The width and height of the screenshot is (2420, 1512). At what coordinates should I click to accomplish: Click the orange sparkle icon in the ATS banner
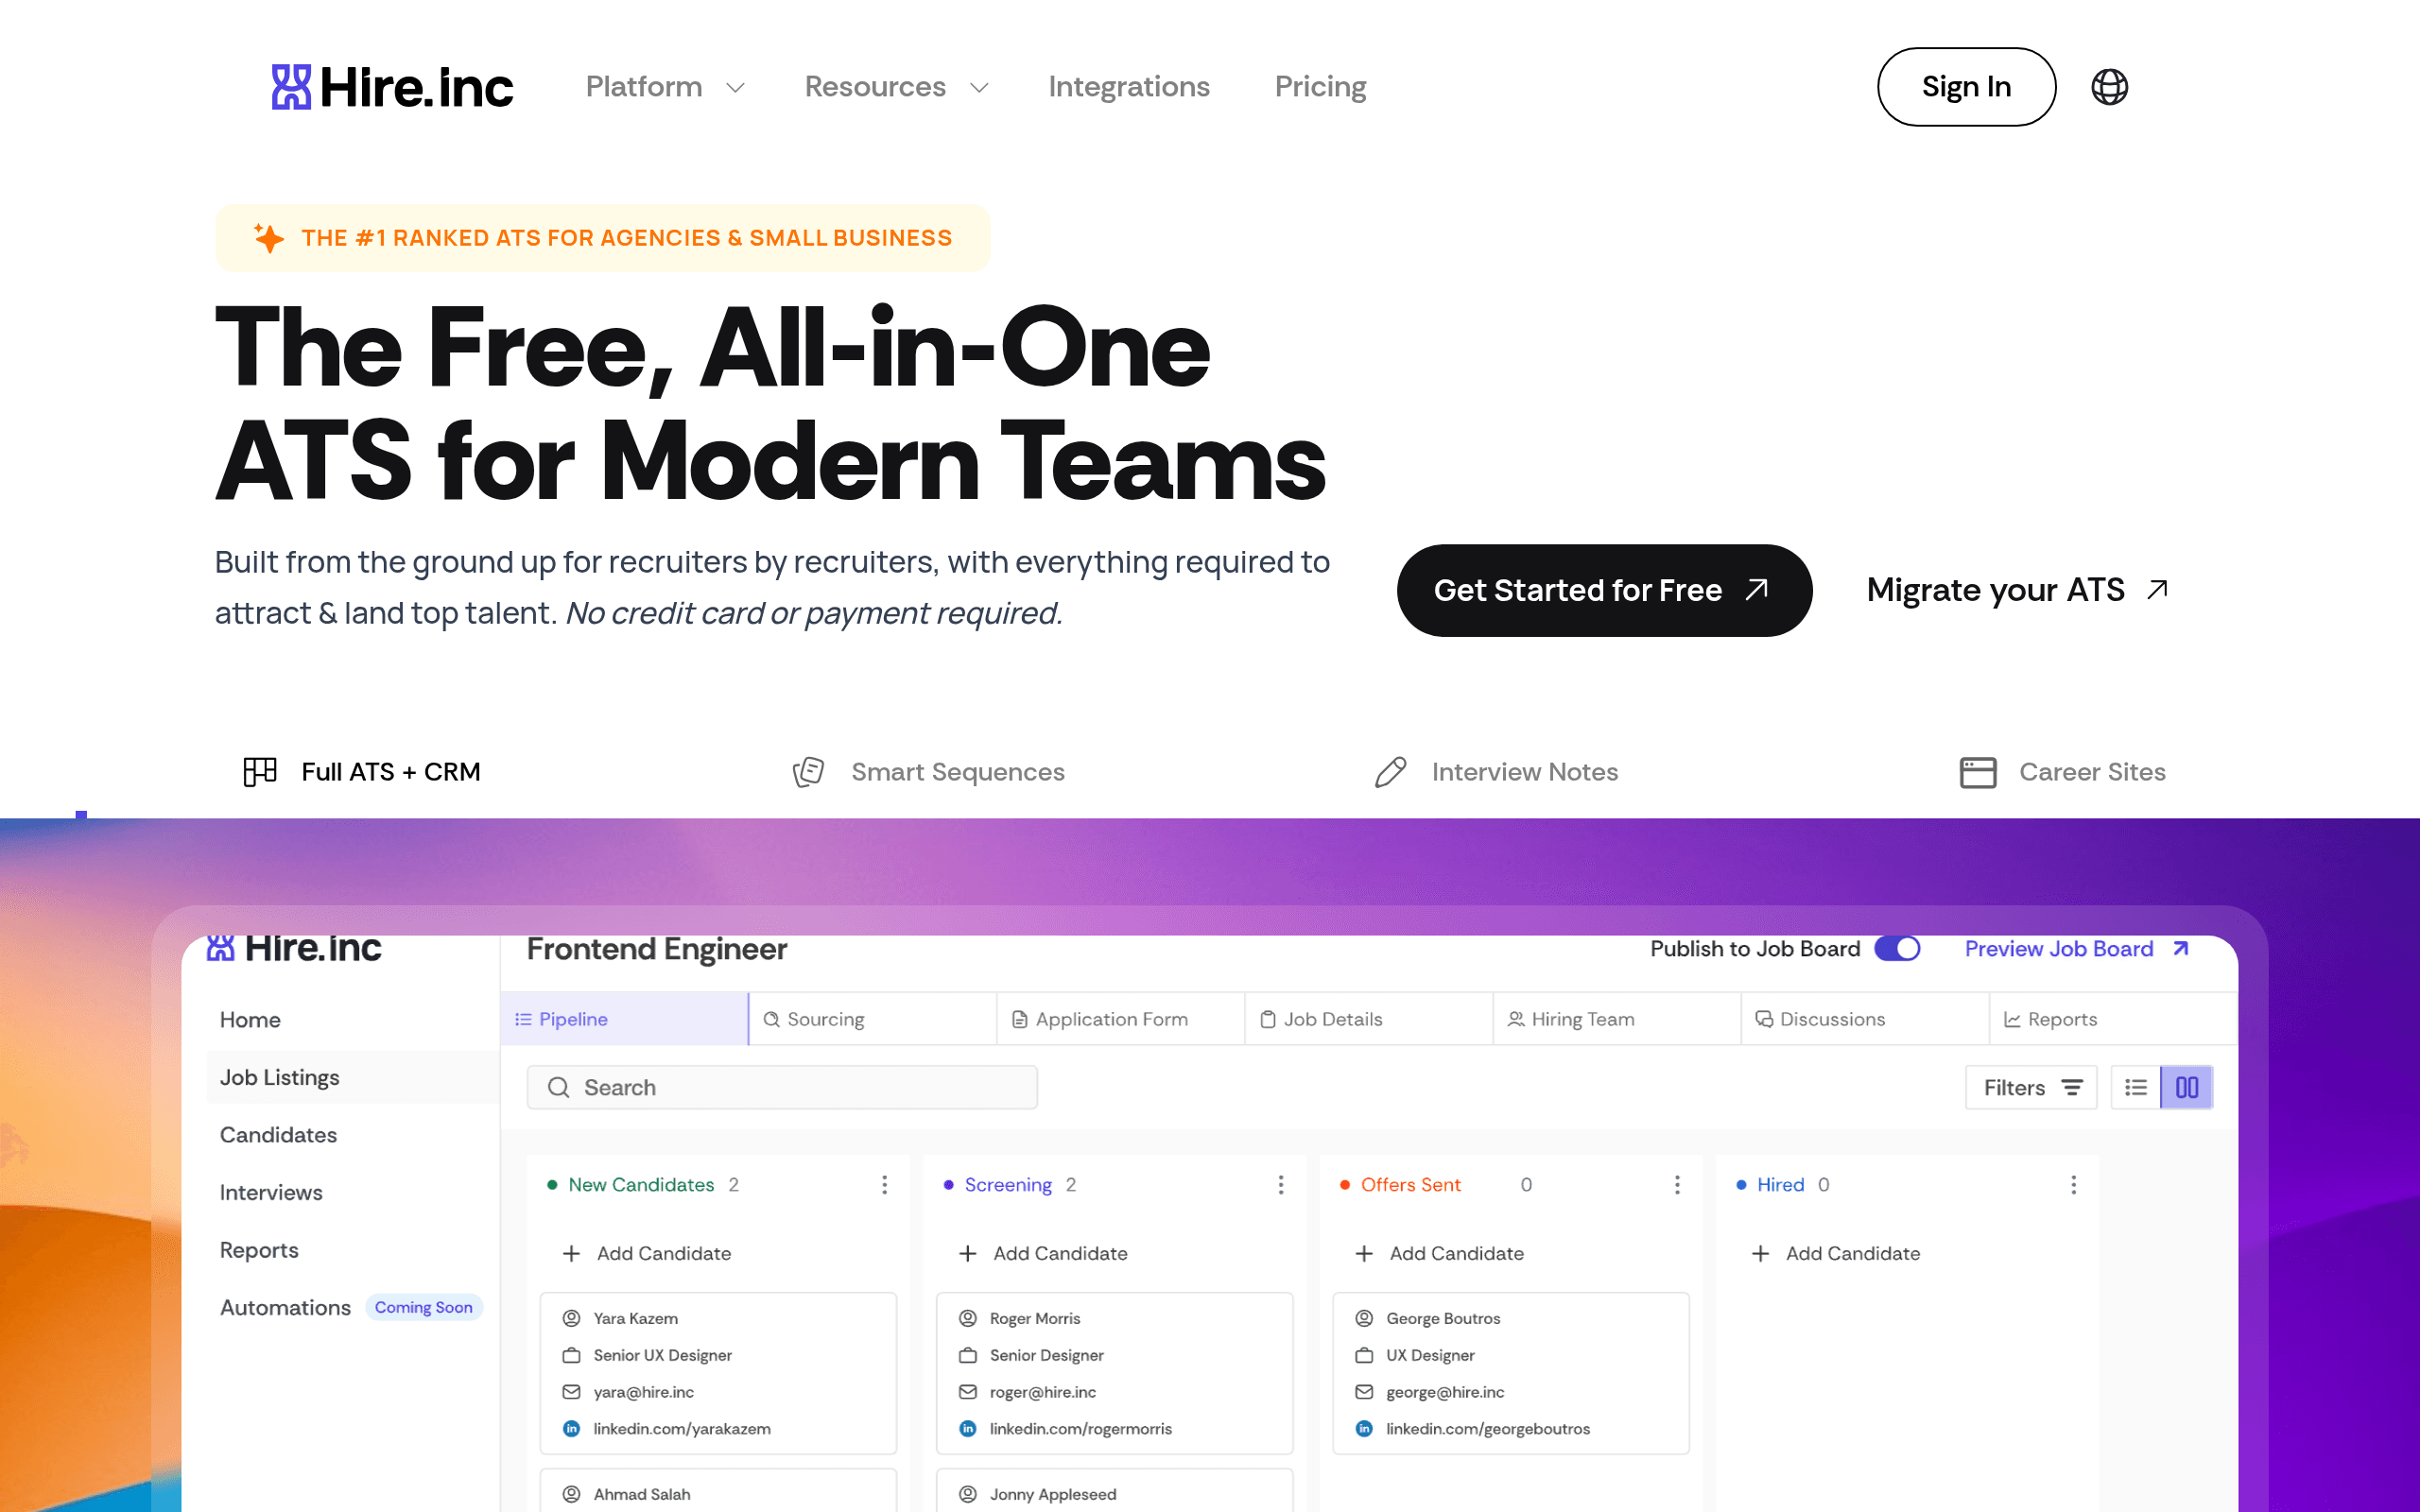click(268, 238)
